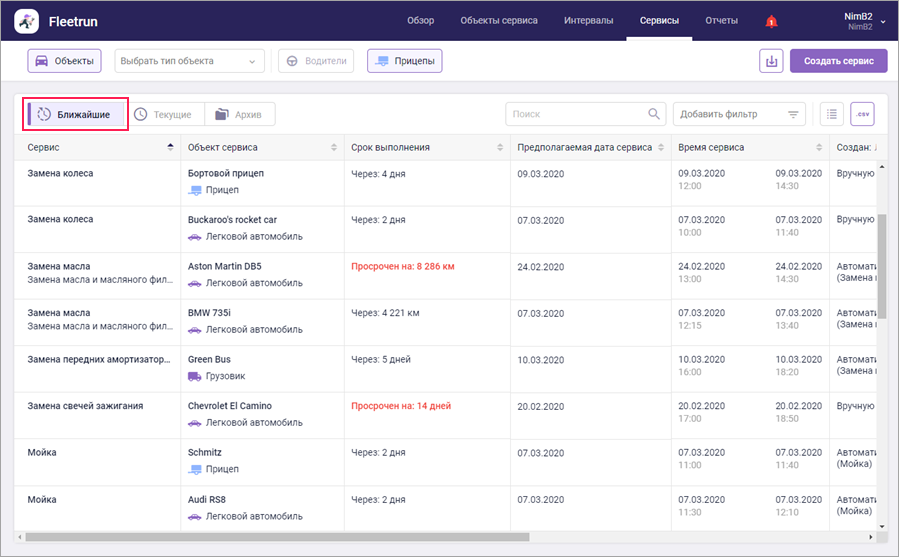Screen dimensions: 899x557
Task: Click the filter lines icon in Добавить фильтр
Action: tap(794, 114)
